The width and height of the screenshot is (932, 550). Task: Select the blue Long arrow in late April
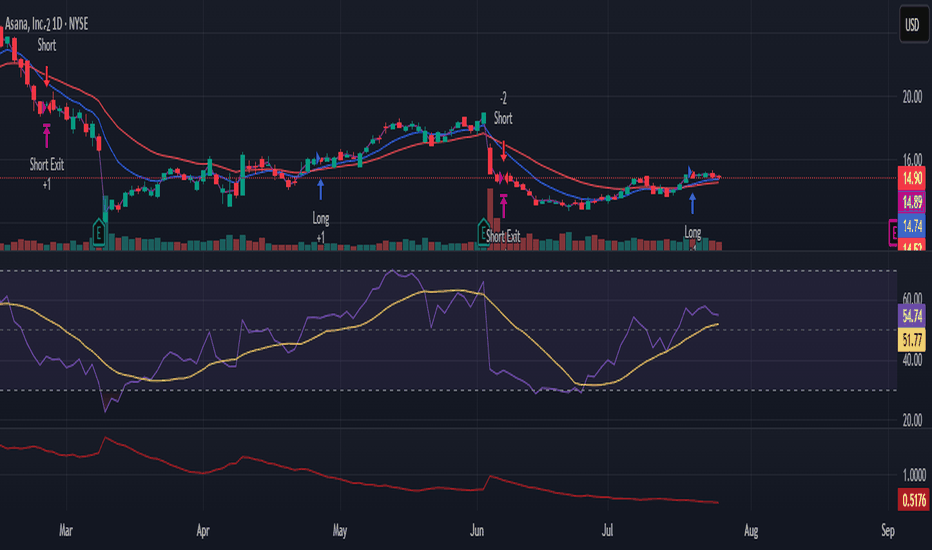tap(321, 189)
